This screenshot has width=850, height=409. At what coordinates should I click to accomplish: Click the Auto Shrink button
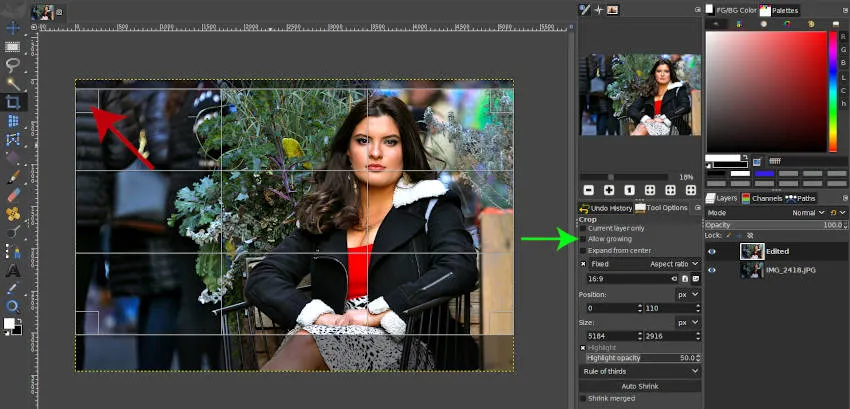pyautogui.click(x=640, y=385)
